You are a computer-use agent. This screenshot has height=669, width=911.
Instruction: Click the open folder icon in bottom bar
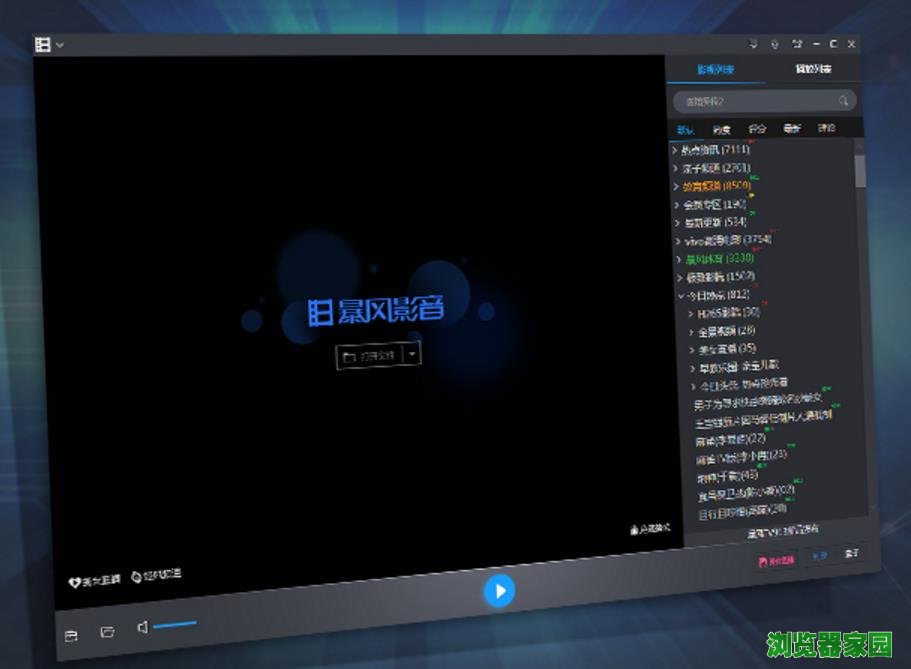[x=107, y=633]
